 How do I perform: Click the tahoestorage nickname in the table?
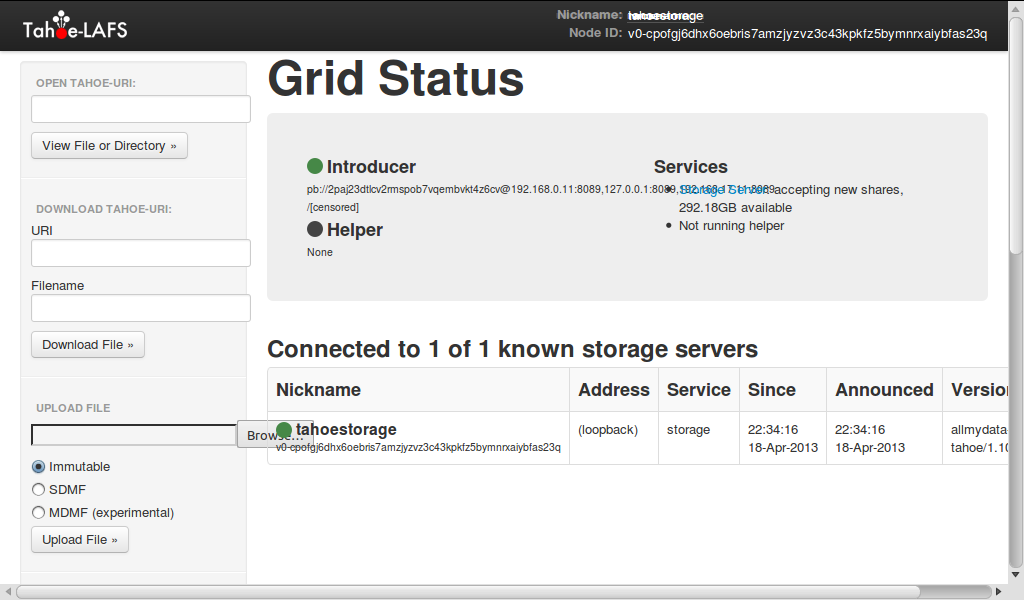(346, 430)
